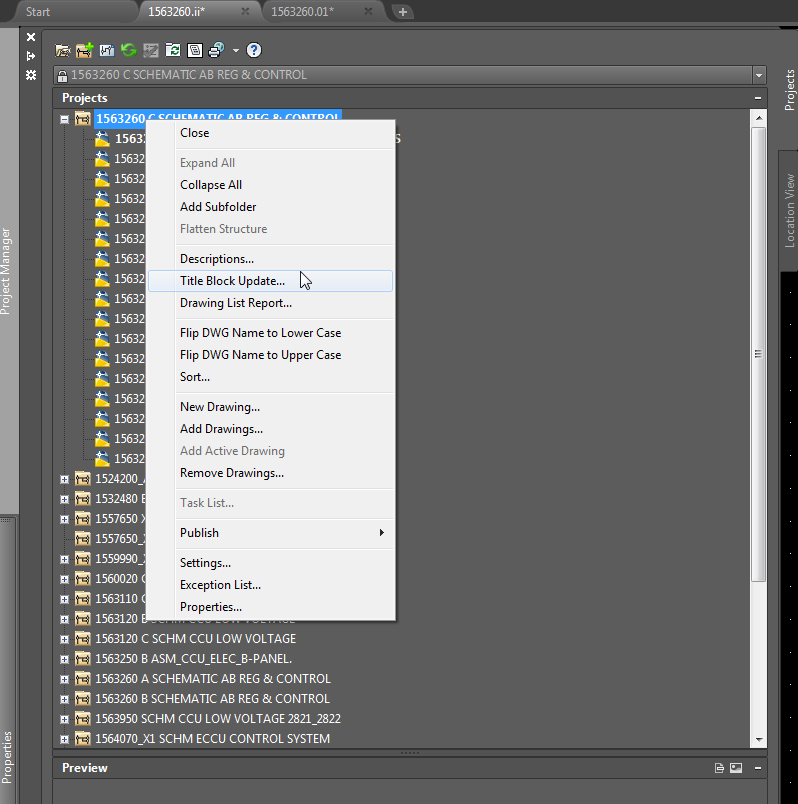Expand the 1564070_X1 SCHM ECCU node

click(x=64, y=739)
